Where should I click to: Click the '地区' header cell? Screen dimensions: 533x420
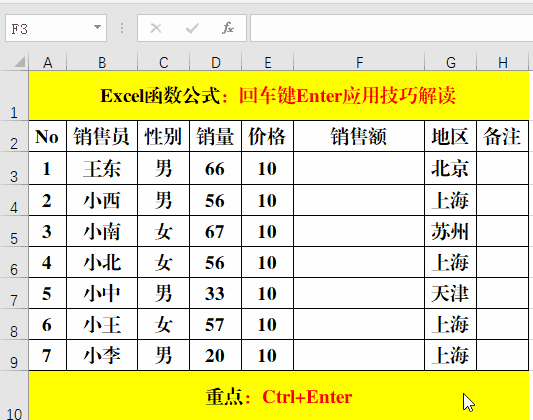pos(451,136)
